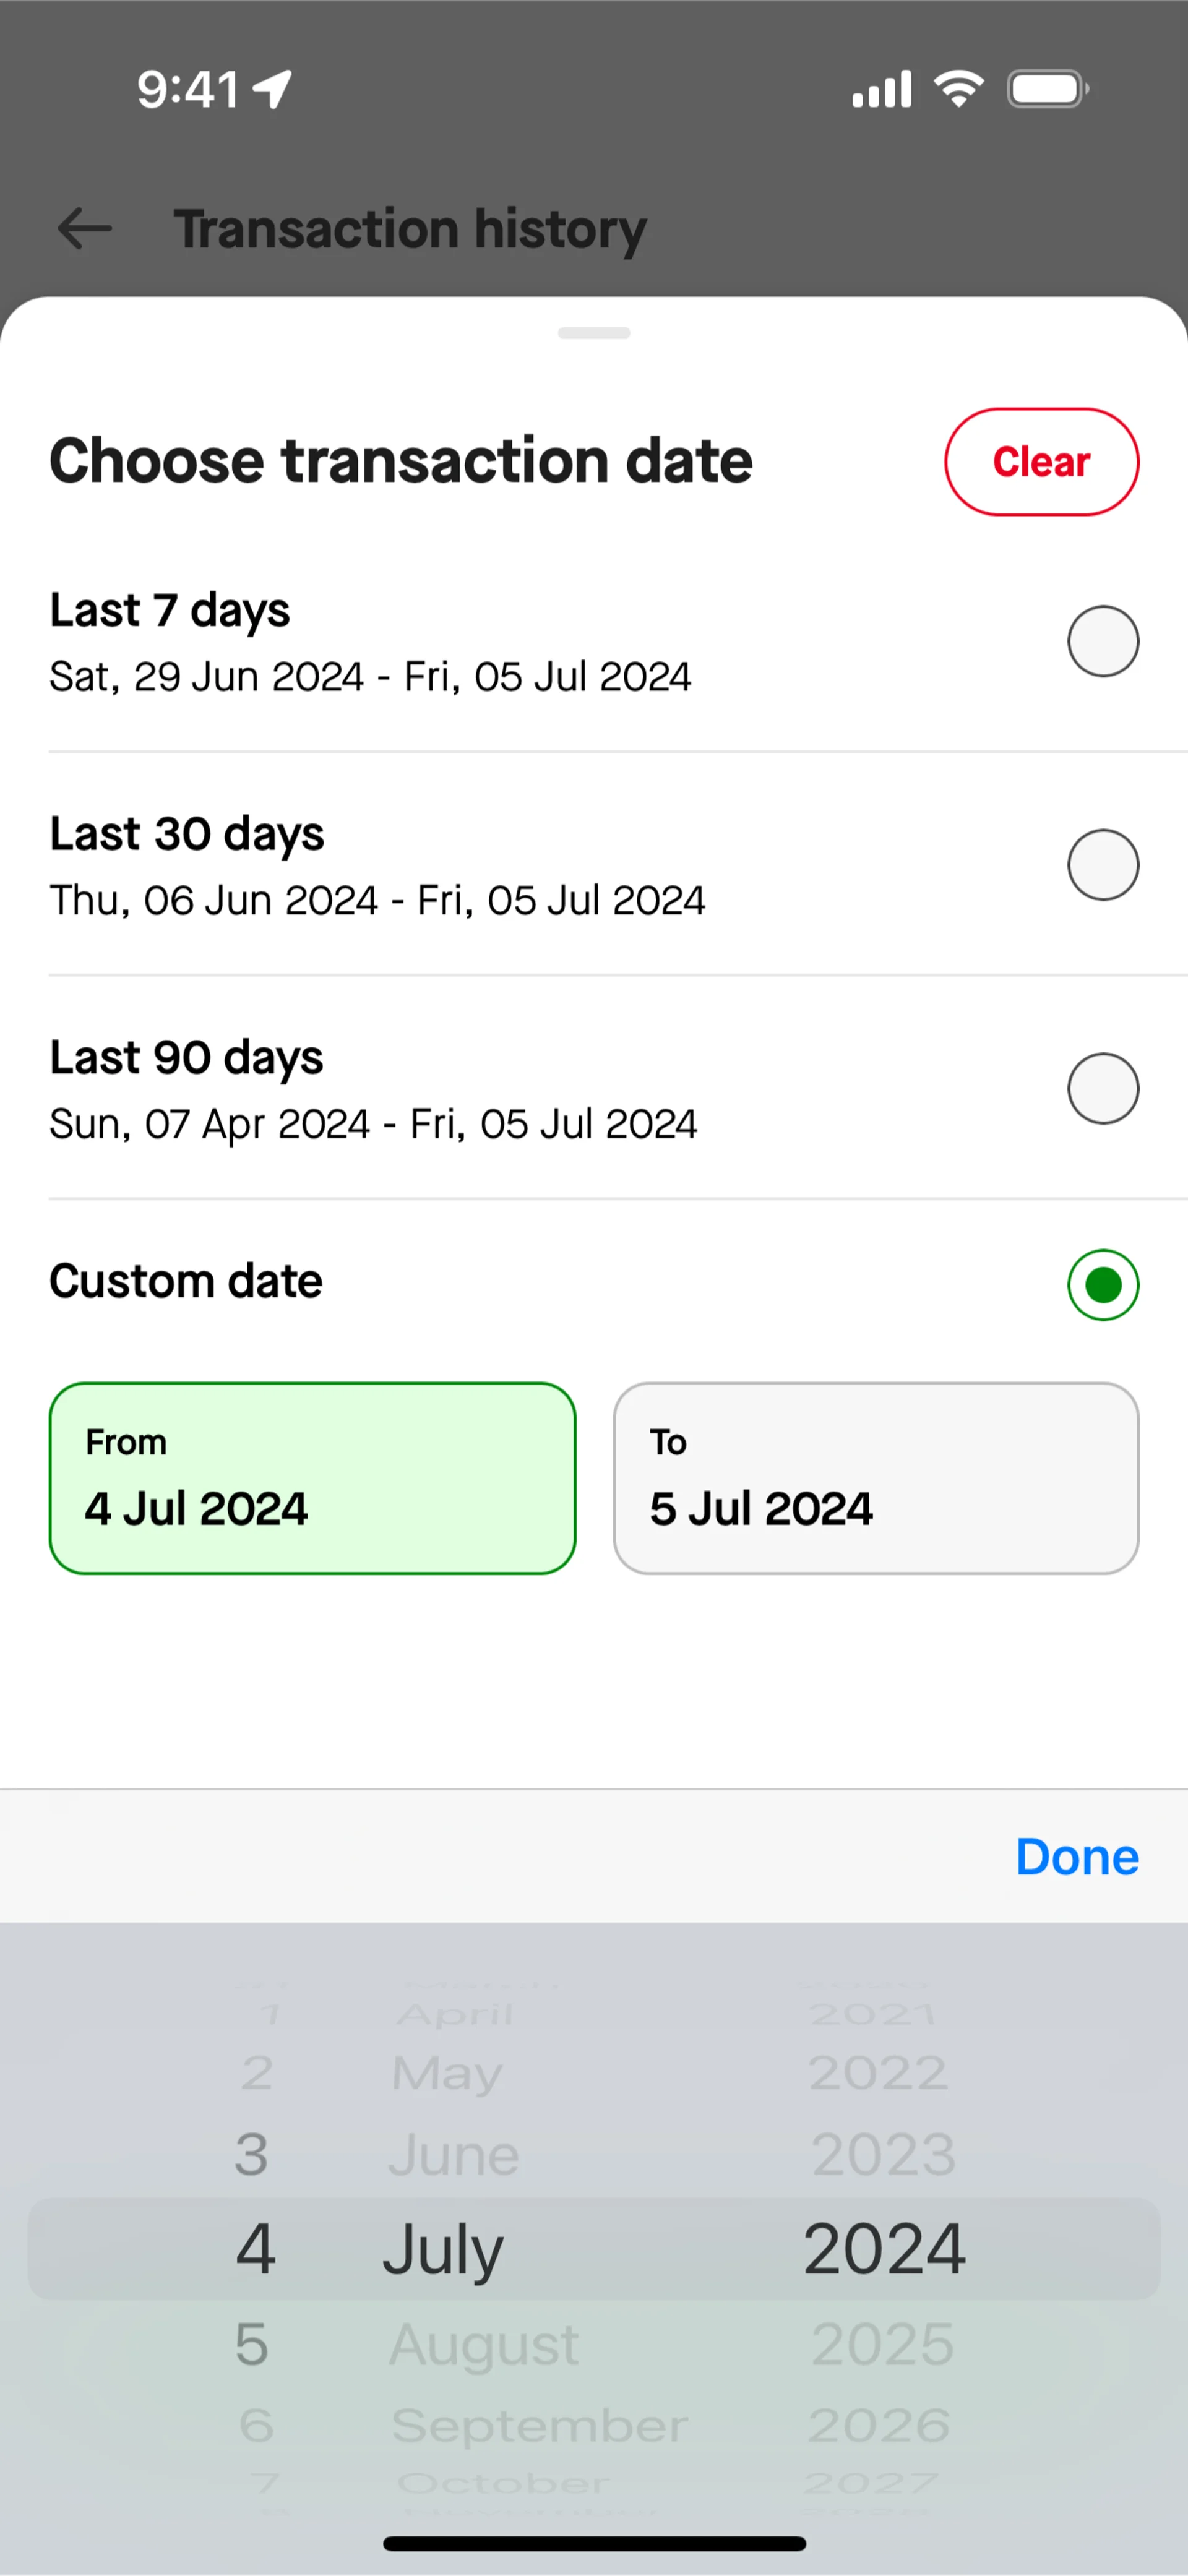The image size is (1188, 2576).
Task: Tap the battery status icon
Action: pyautogui.click(x=1047, y=89)
